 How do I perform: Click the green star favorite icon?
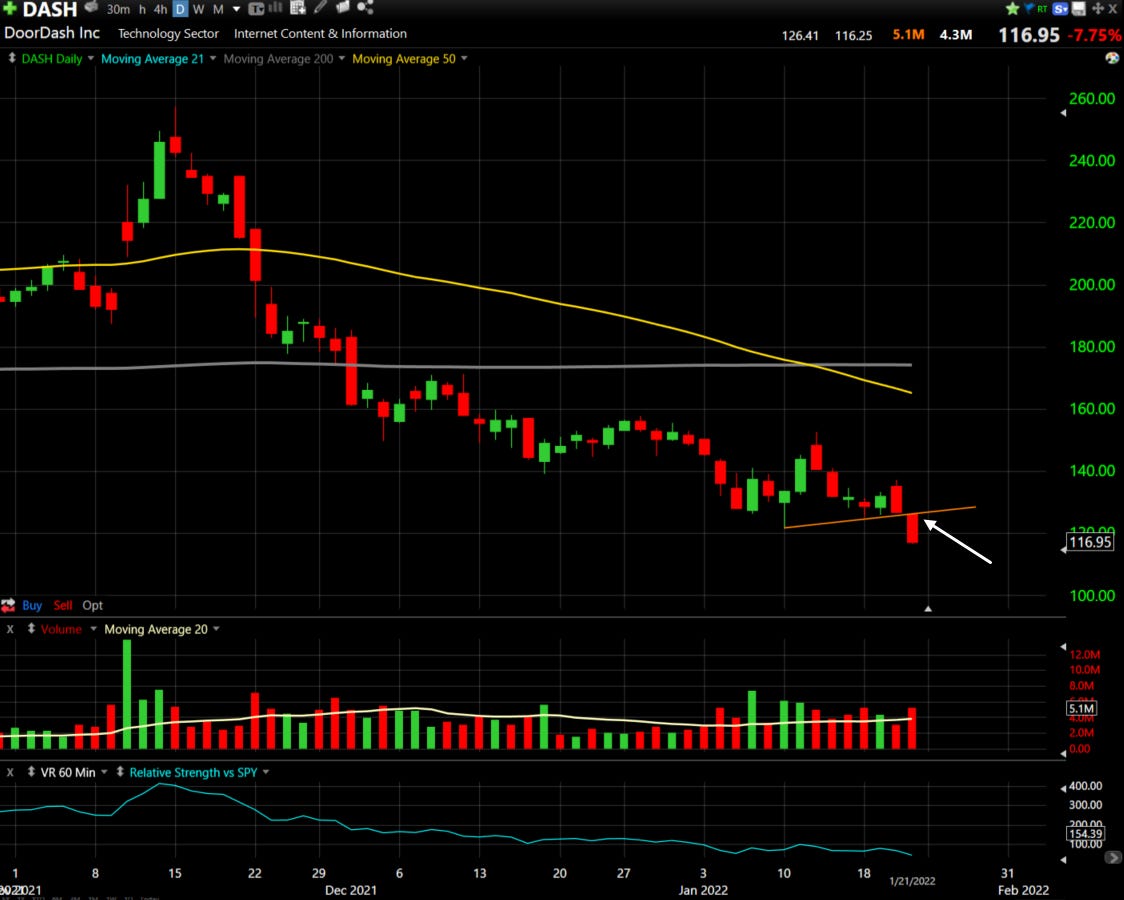[x=1012, y=9]
